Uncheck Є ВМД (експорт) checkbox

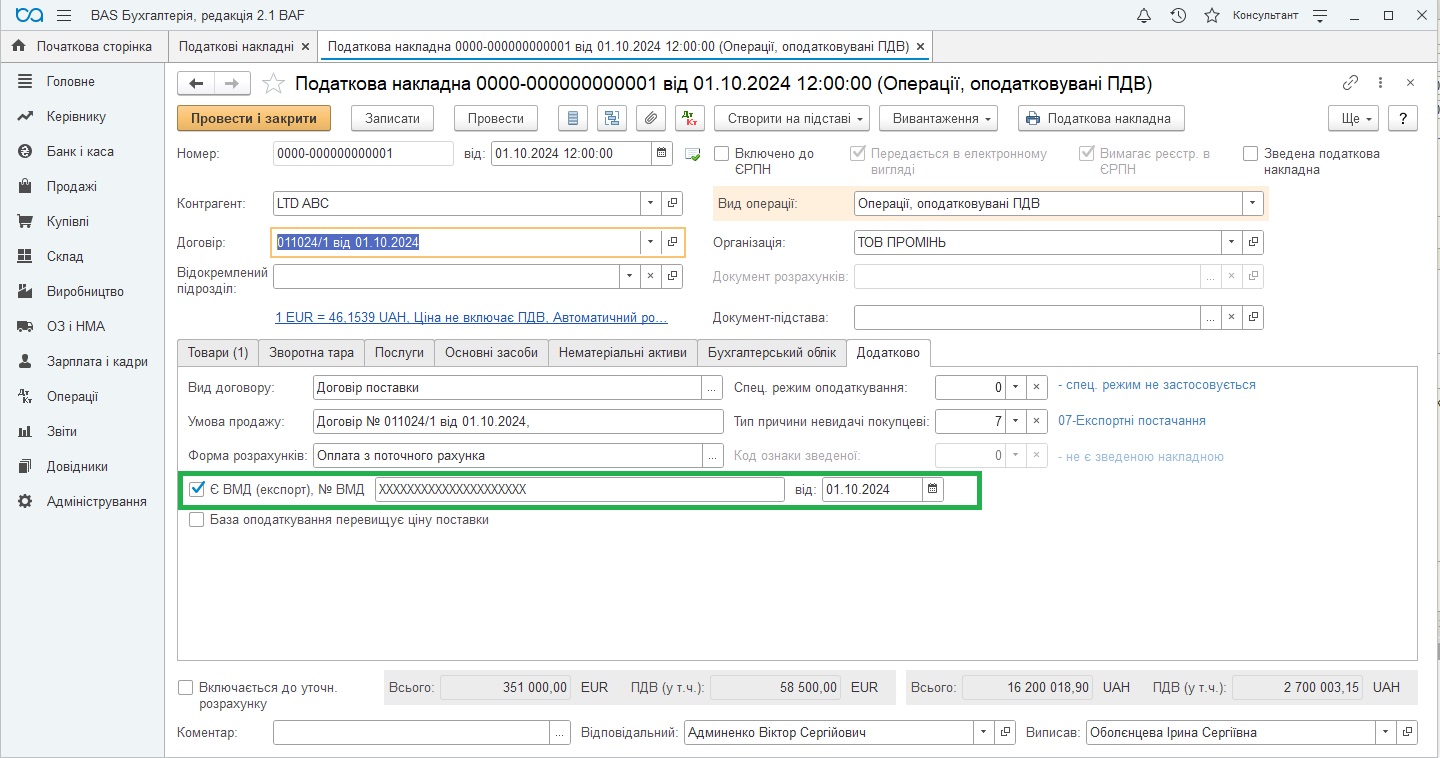tap(197, 489)
